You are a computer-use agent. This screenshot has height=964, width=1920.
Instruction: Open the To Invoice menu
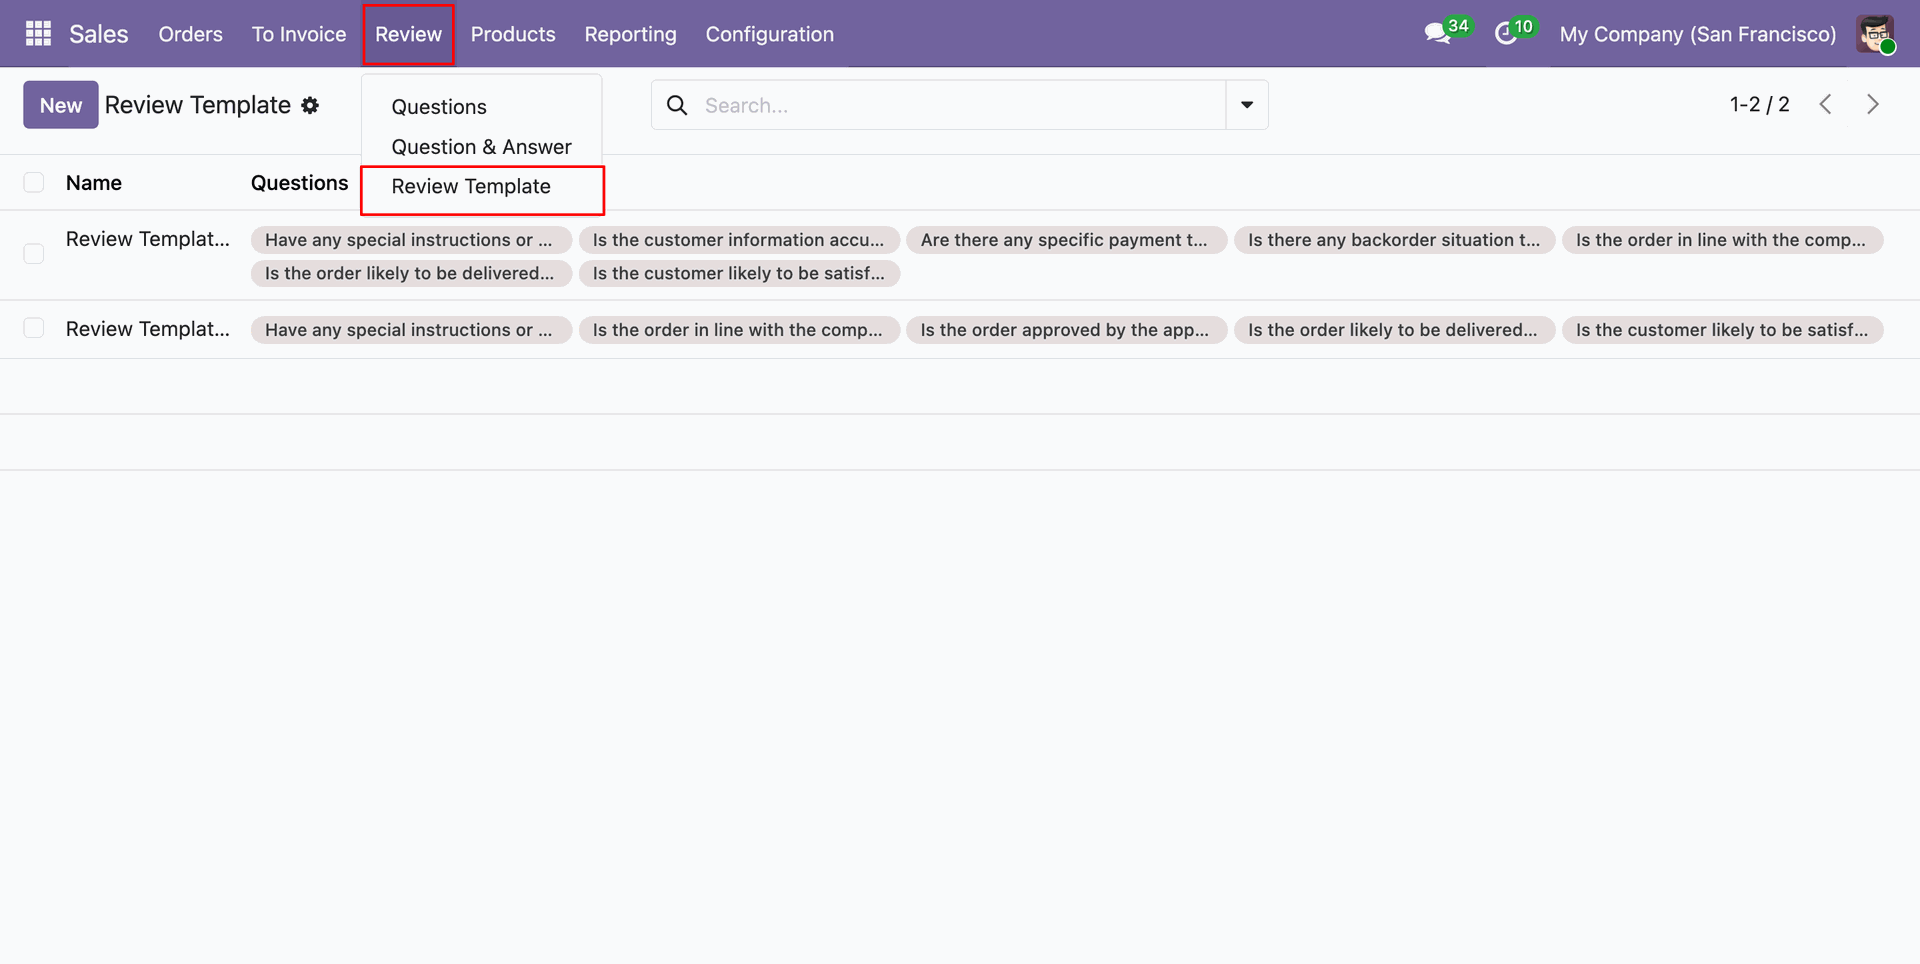point(299,34)
